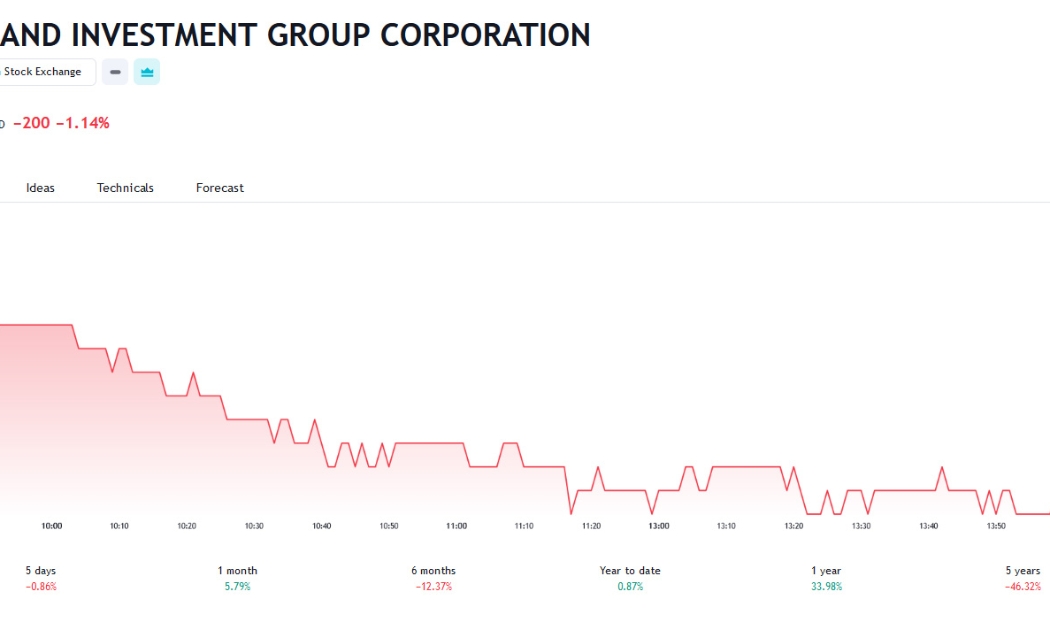This screenshot has width=1050, height=630.
Task: Click the 5.79% one-month change value
Action: (x=237, y=586)
